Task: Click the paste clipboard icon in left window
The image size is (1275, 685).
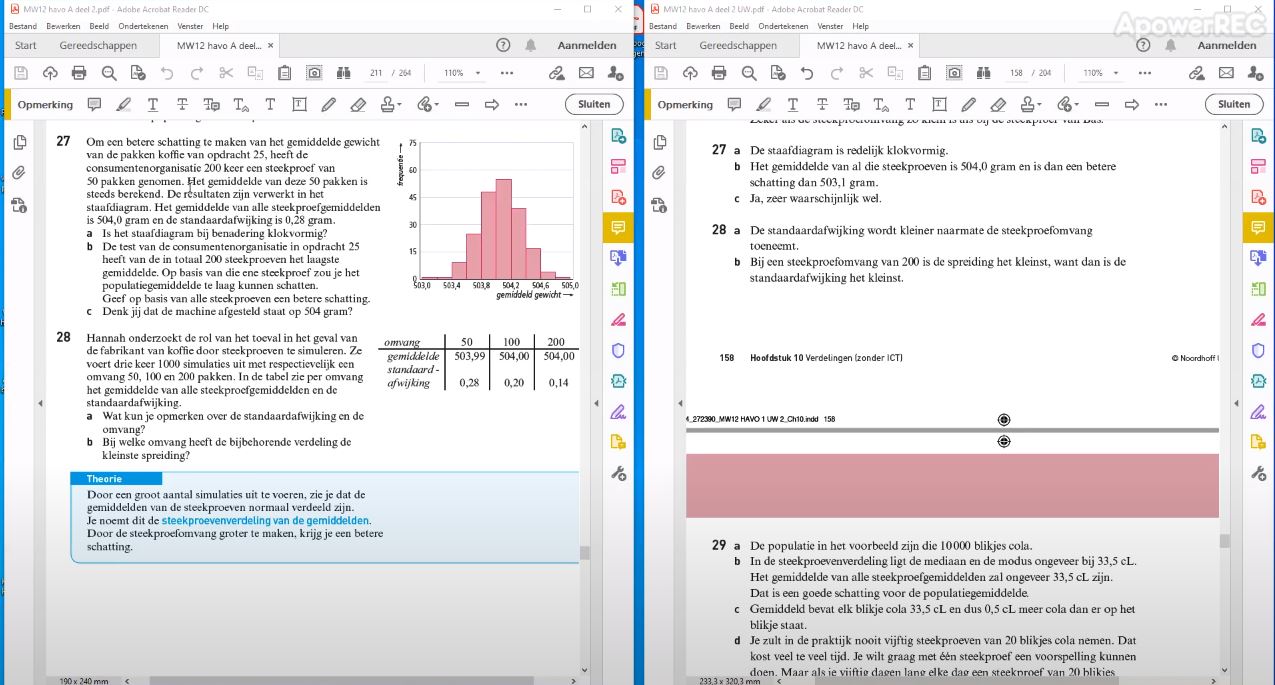Action: (285, 73)
